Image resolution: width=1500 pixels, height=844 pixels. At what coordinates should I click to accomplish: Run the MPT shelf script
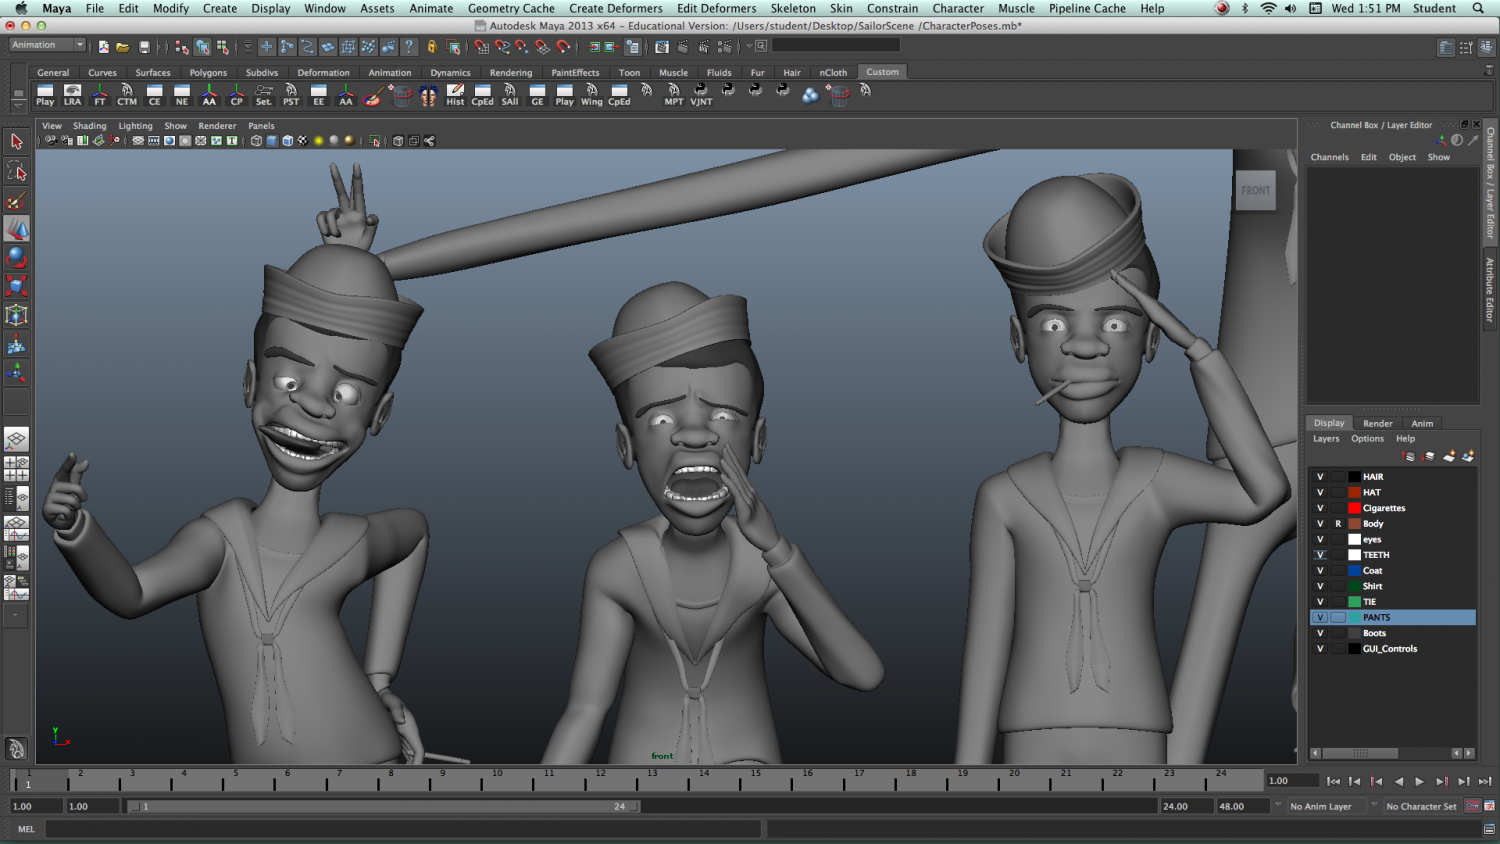pos(674,95)
